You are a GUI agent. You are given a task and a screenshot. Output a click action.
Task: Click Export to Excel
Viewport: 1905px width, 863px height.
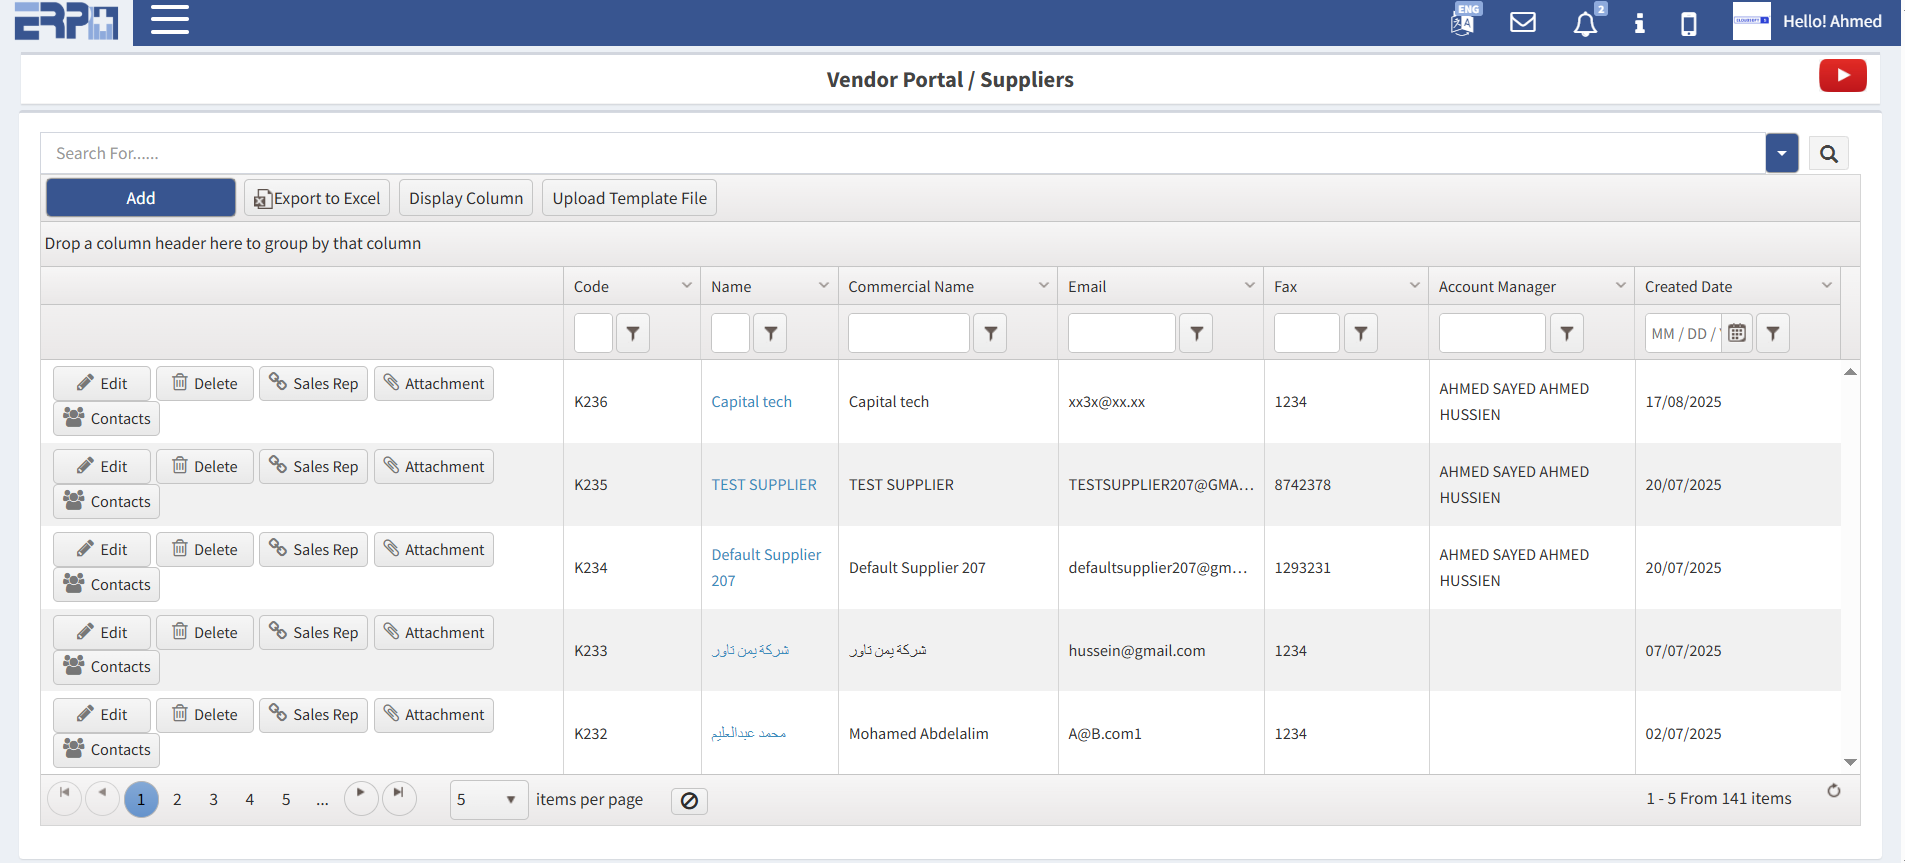318,198
